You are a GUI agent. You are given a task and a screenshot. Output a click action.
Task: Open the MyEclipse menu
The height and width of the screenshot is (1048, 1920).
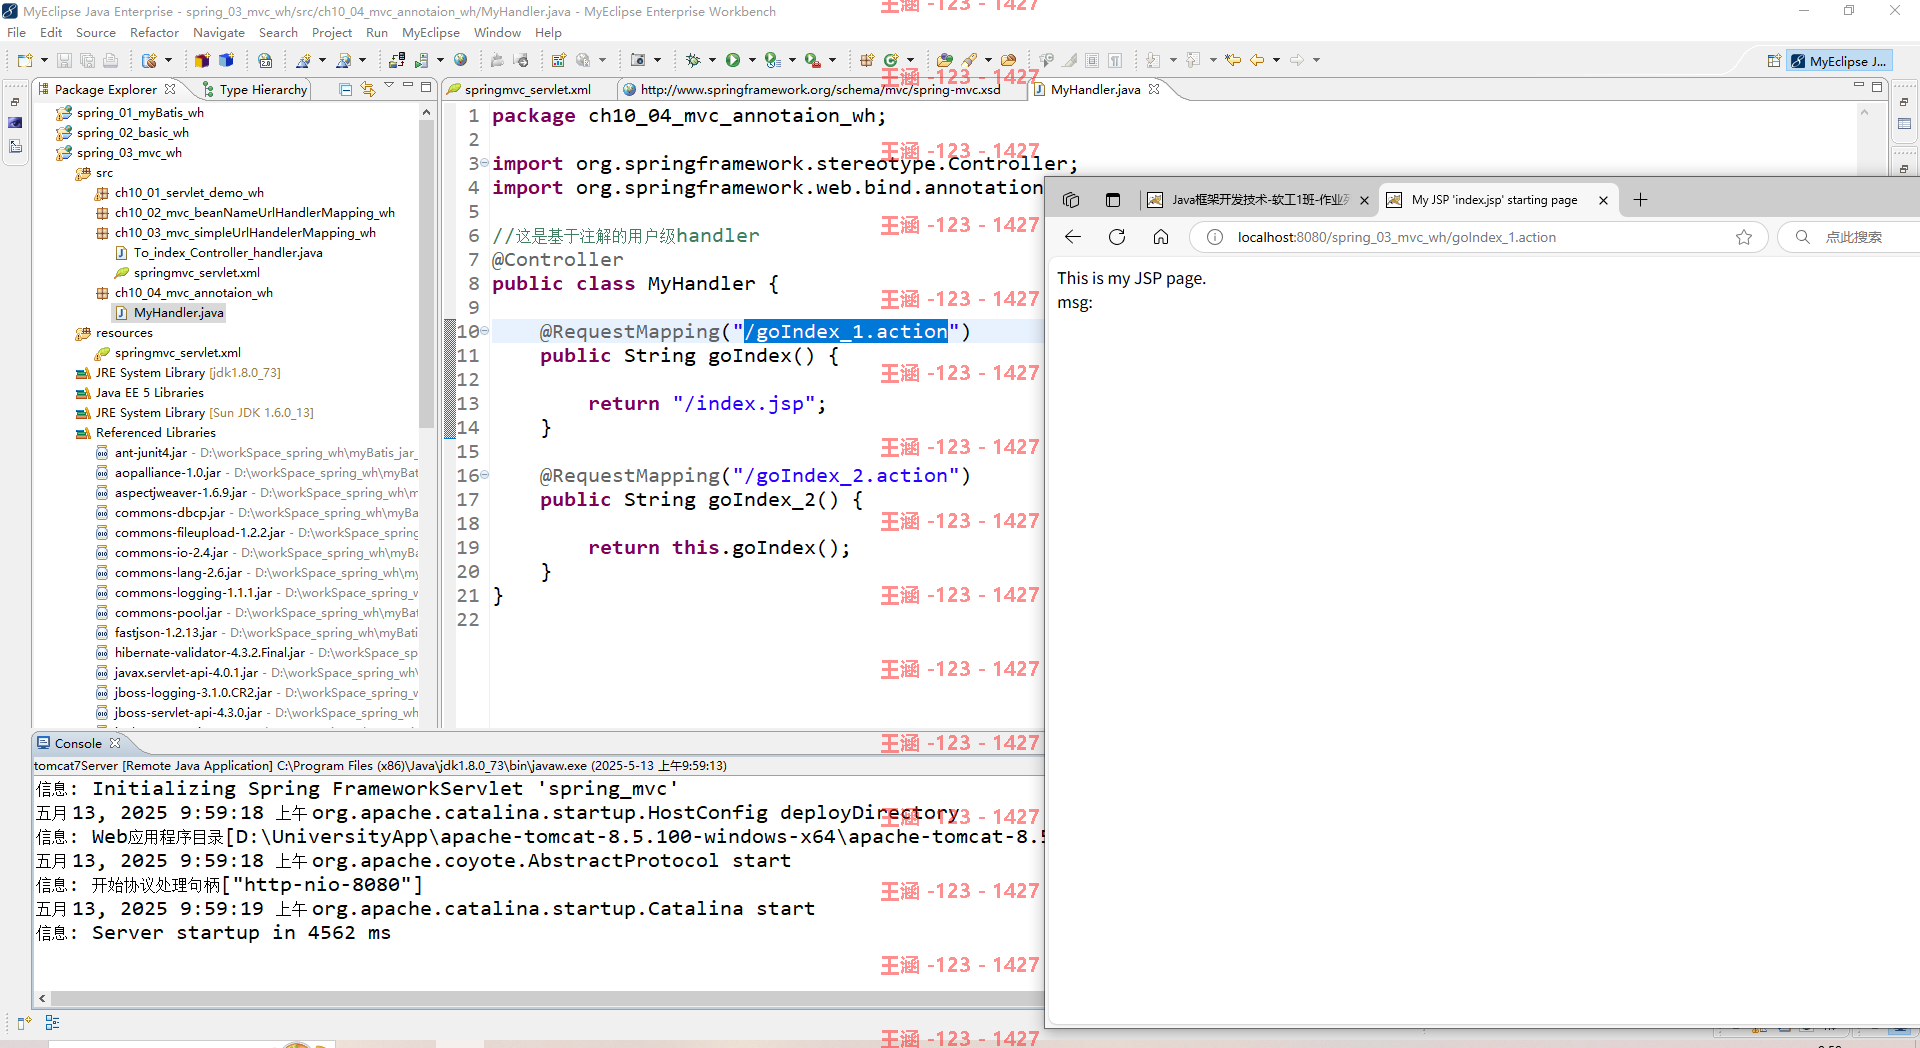point(430,32)
